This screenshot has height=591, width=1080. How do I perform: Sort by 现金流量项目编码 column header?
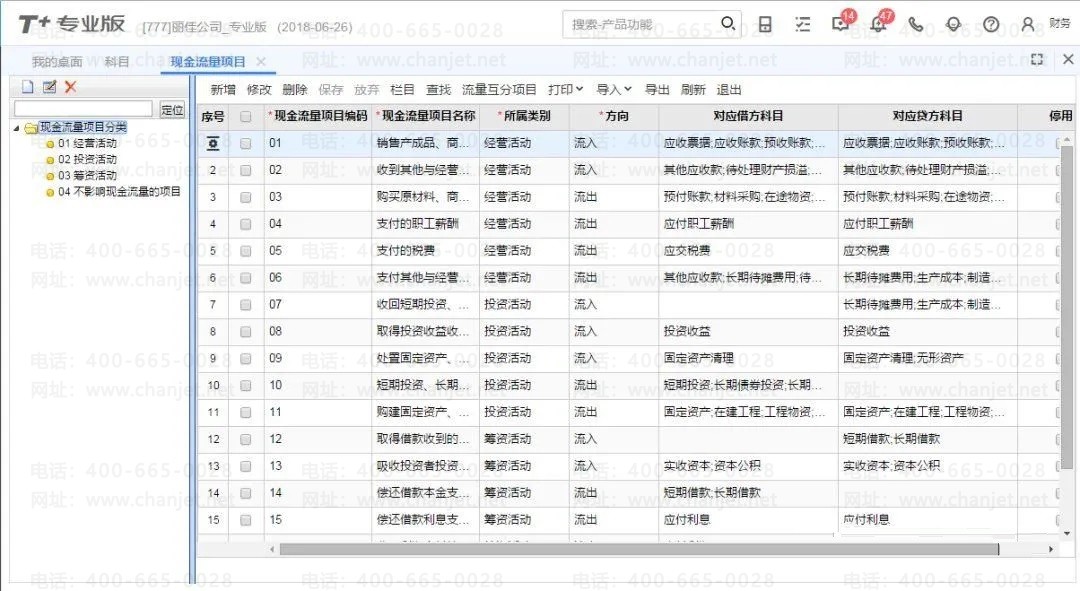(x=318, y=116)
